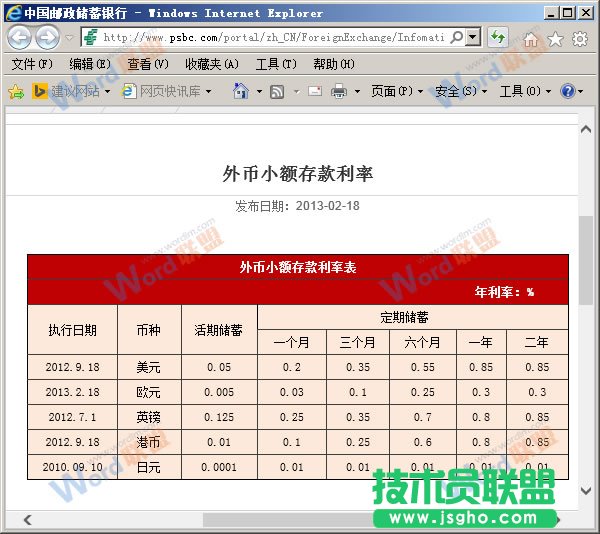The image size is (600, 534).
Task: Open recent pages dropdown next to Forward
Action: [69, 37]
